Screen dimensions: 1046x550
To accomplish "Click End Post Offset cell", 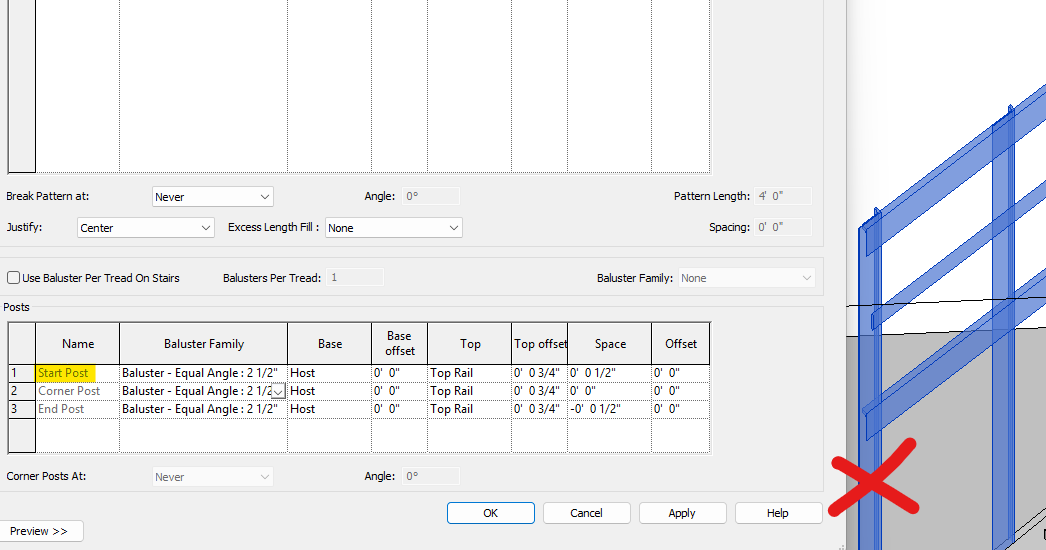I will click(680, 409).
